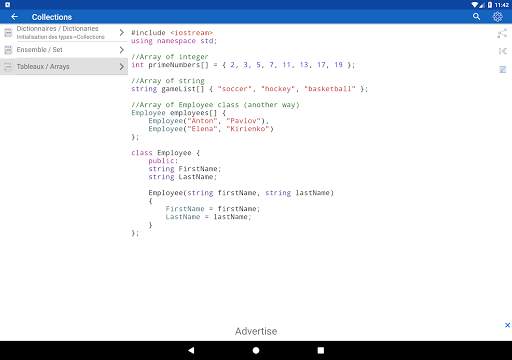The height and width of the screenshot is (360, 512).
Task: Tap the 'string FirstName;' line
Action: coord(185,169)
